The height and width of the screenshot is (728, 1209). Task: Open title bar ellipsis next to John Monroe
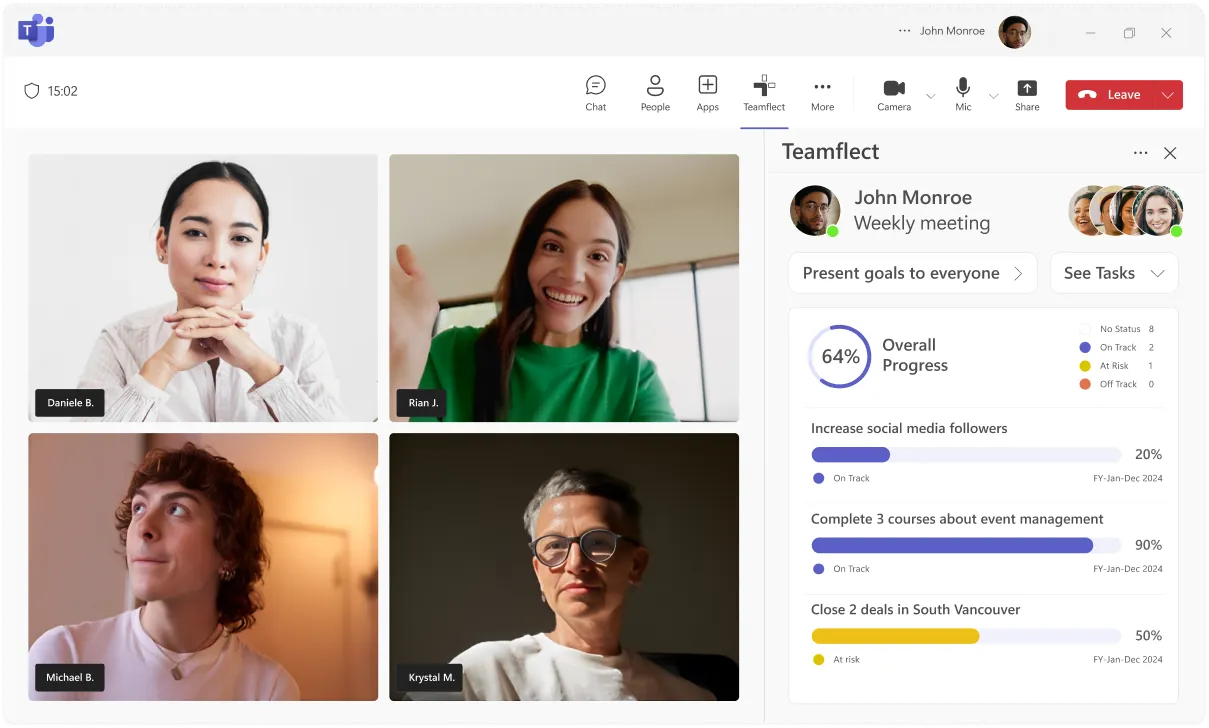coord(905,31)
